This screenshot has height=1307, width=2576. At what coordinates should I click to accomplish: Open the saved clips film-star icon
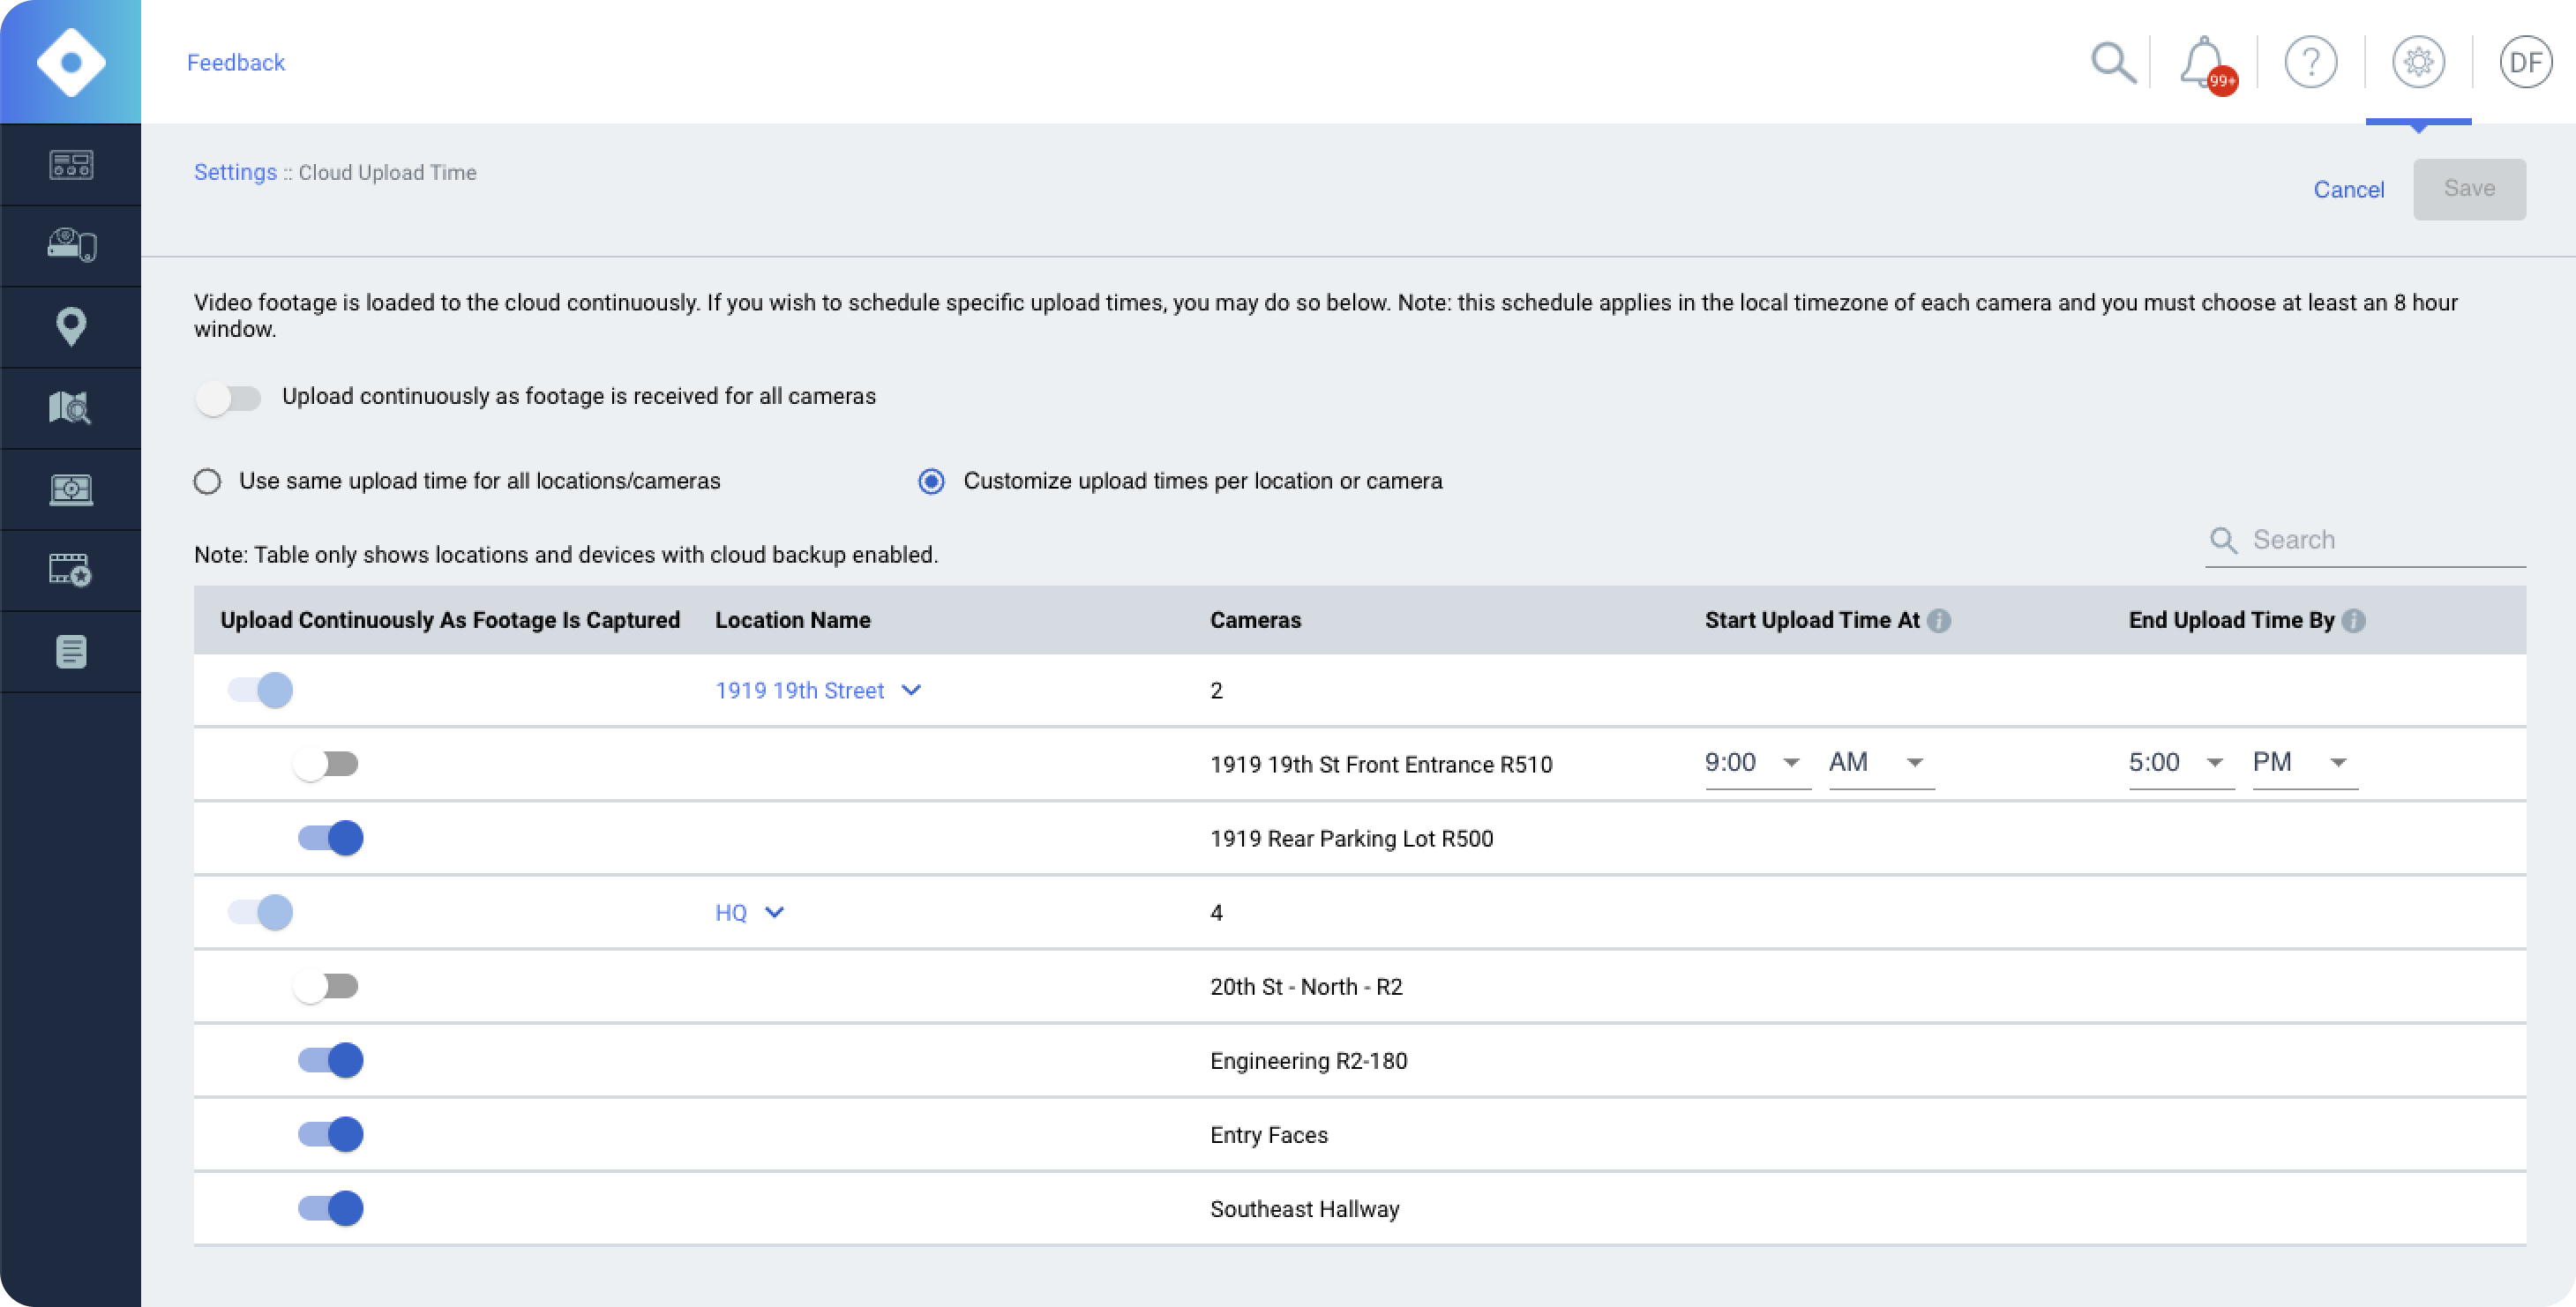pos(71,570)
